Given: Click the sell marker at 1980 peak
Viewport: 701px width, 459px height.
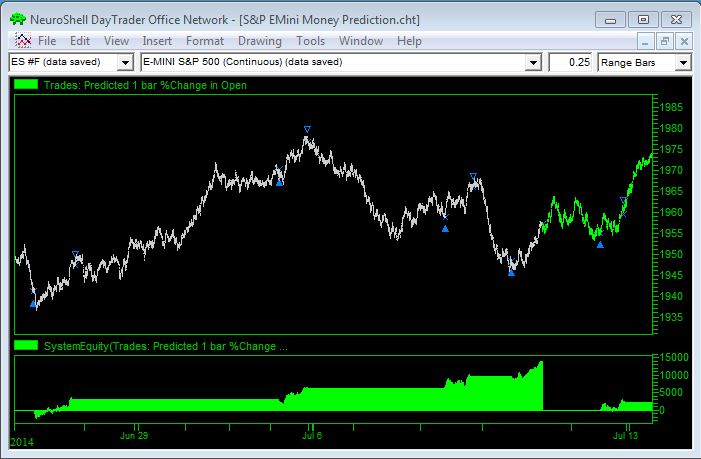Looking at the screenshot, I should tap(307, 129).
